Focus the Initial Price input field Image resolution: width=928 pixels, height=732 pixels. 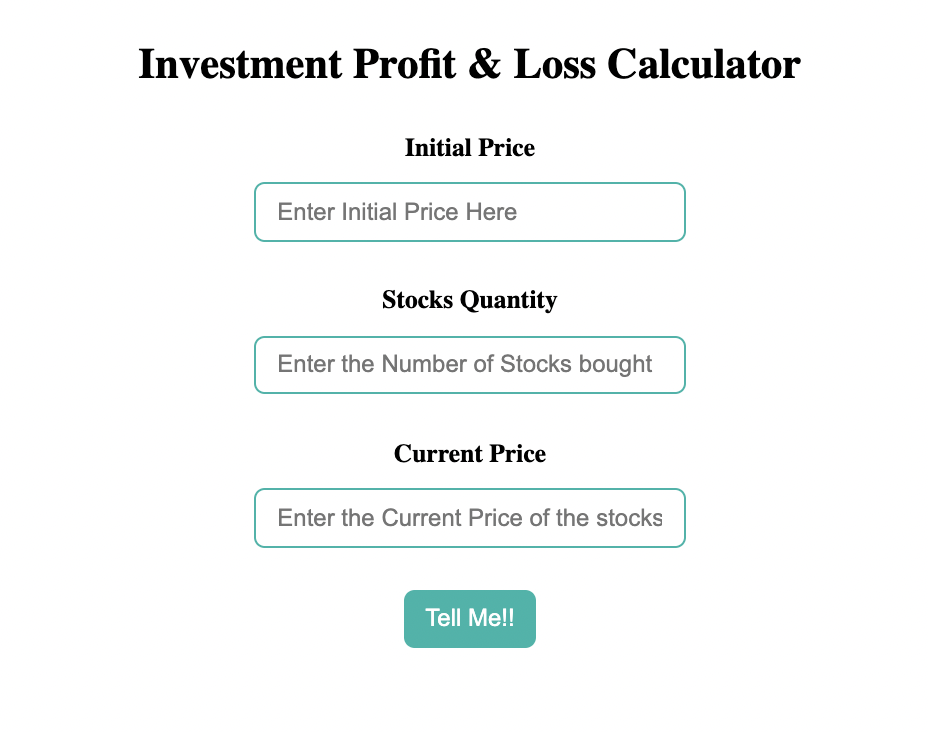click(470, 212)
